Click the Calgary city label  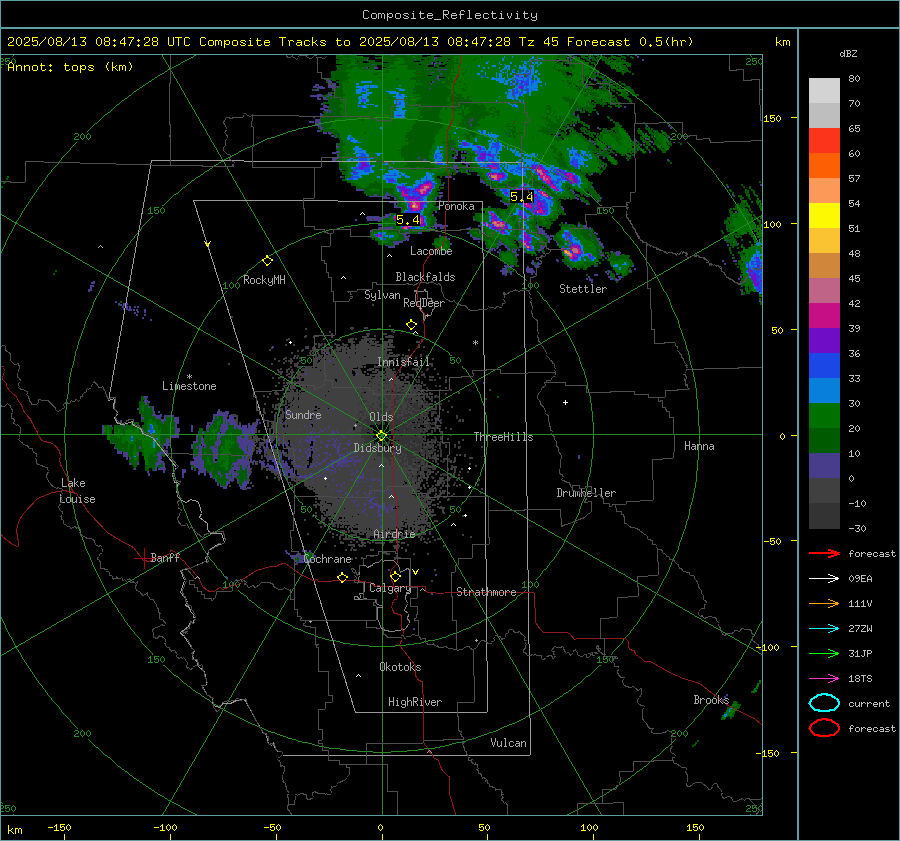pos(390,588)
